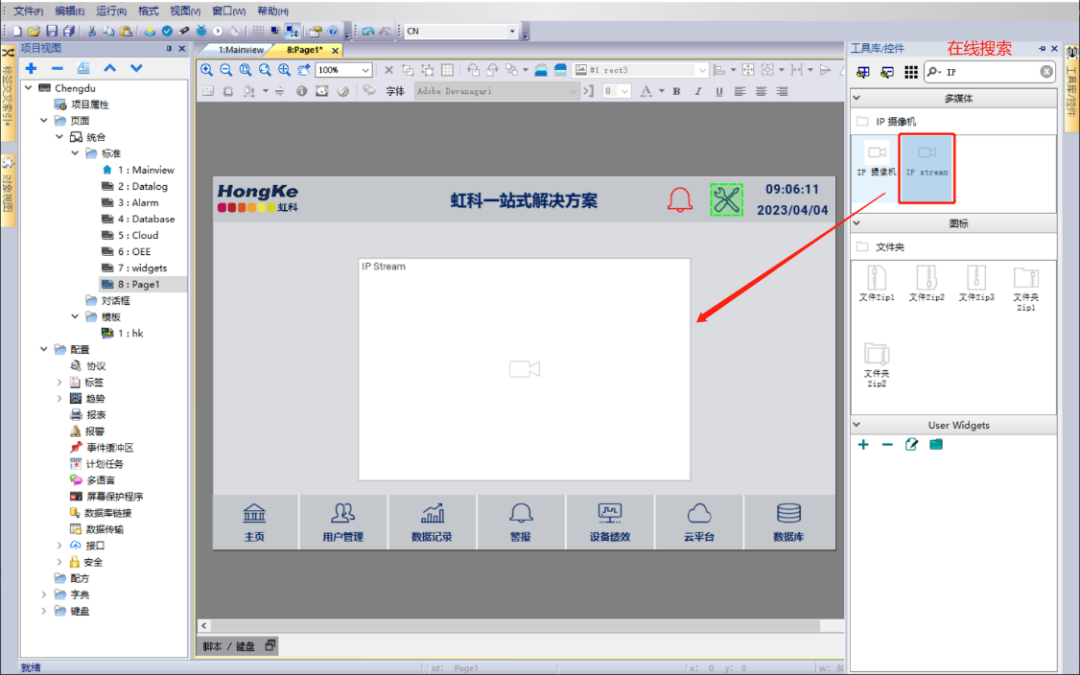Open 项目属性 in the project tree

point(90,104)
